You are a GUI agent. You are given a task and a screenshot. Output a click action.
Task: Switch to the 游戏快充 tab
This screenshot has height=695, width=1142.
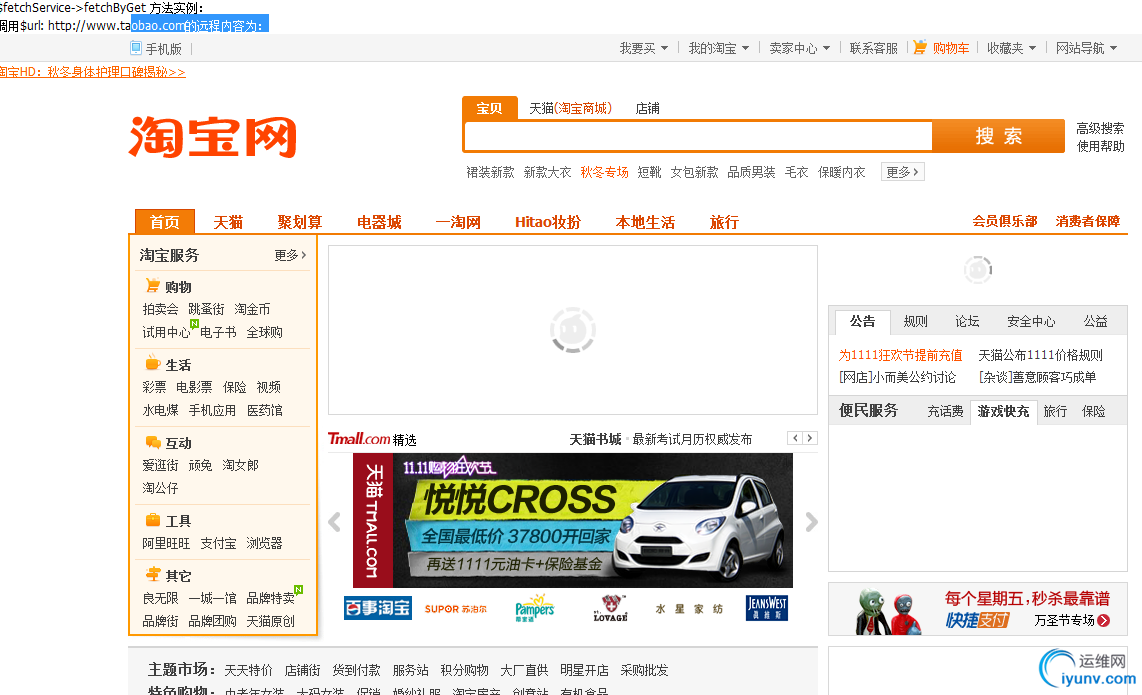pos(1004,411)
